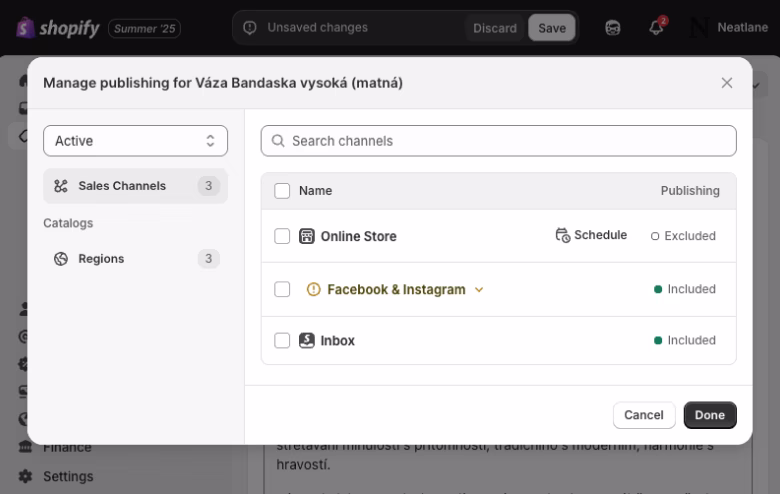Focus the Search channels field
This screenshot has width=780, height=494.
498,141
